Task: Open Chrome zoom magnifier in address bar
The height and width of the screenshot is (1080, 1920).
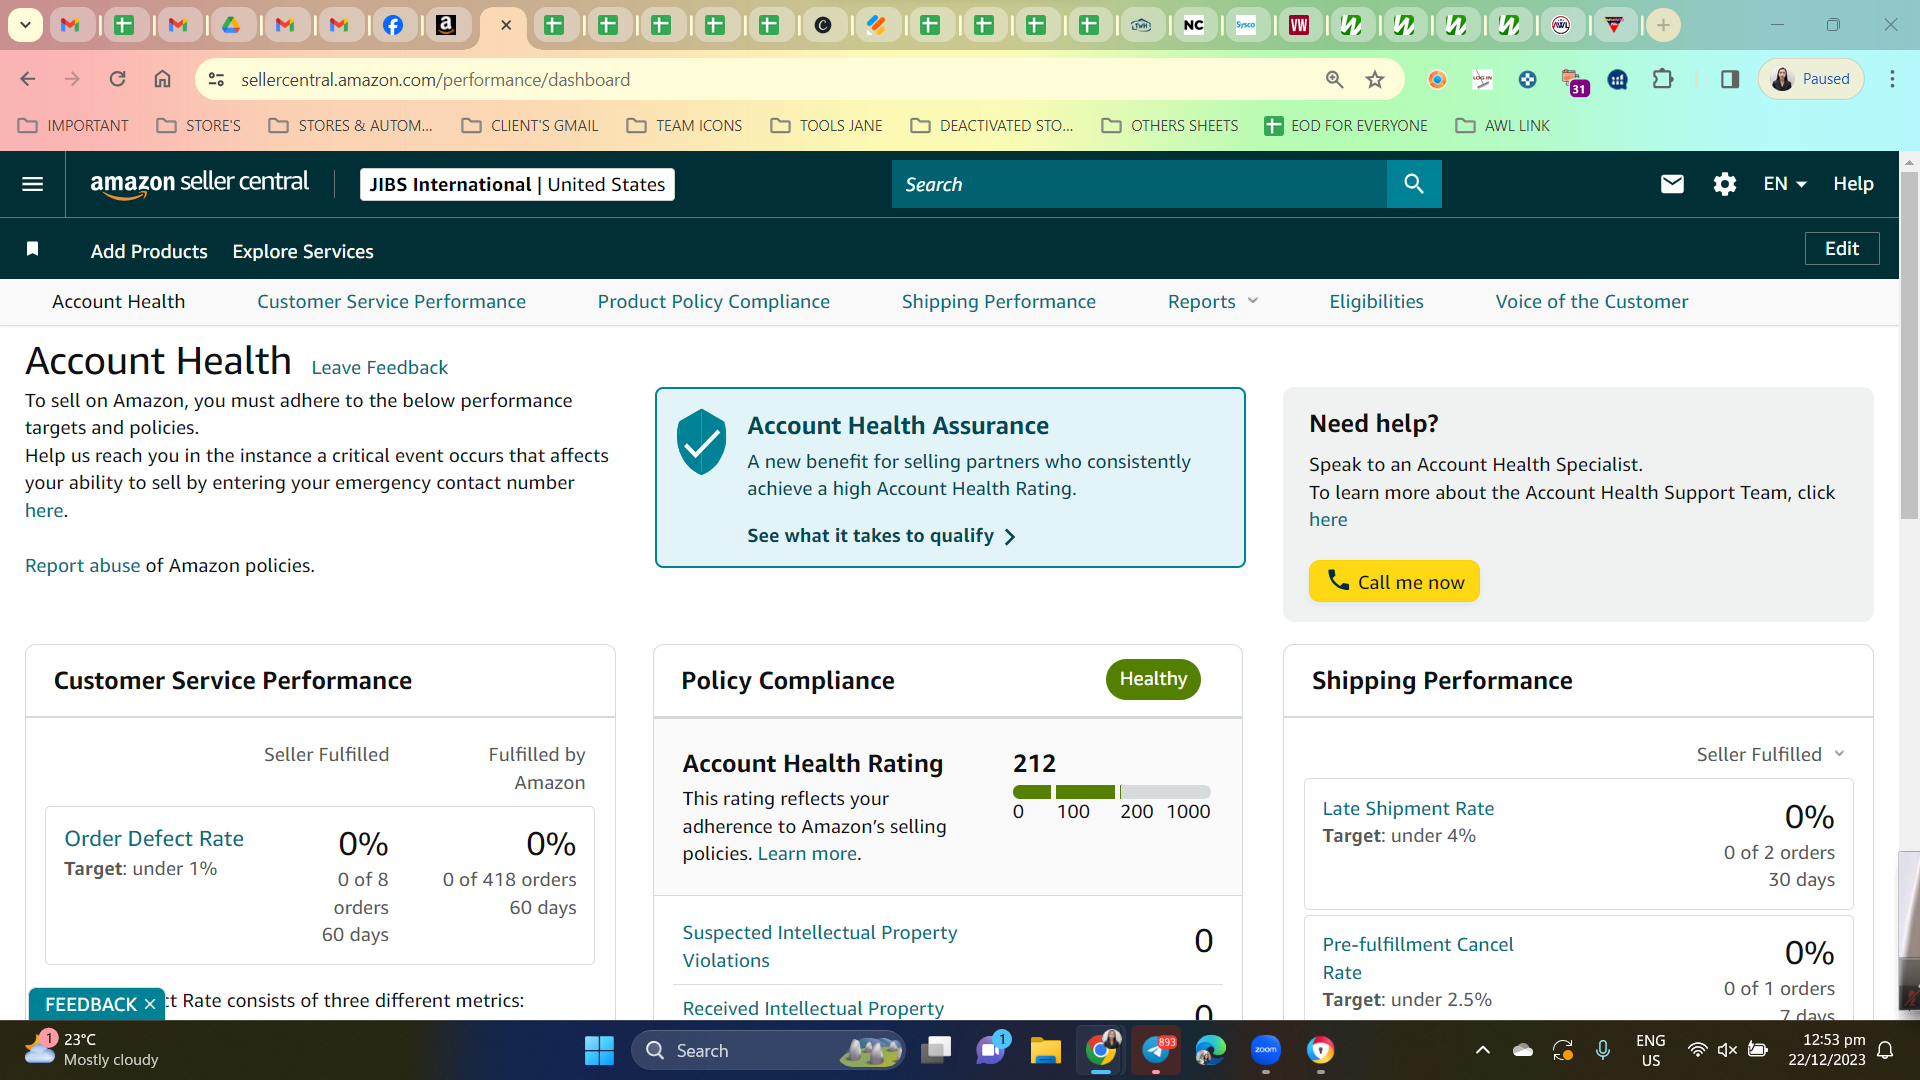Action: tap(1334, 79)
